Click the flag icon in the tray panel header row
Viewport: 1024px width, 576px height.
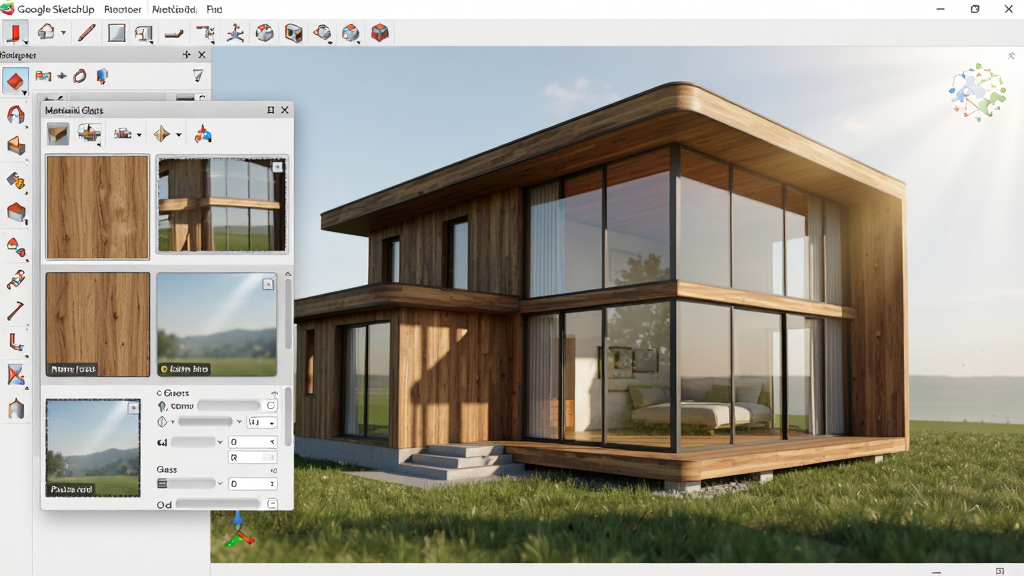pyautogui.click(x=43, y=76)
